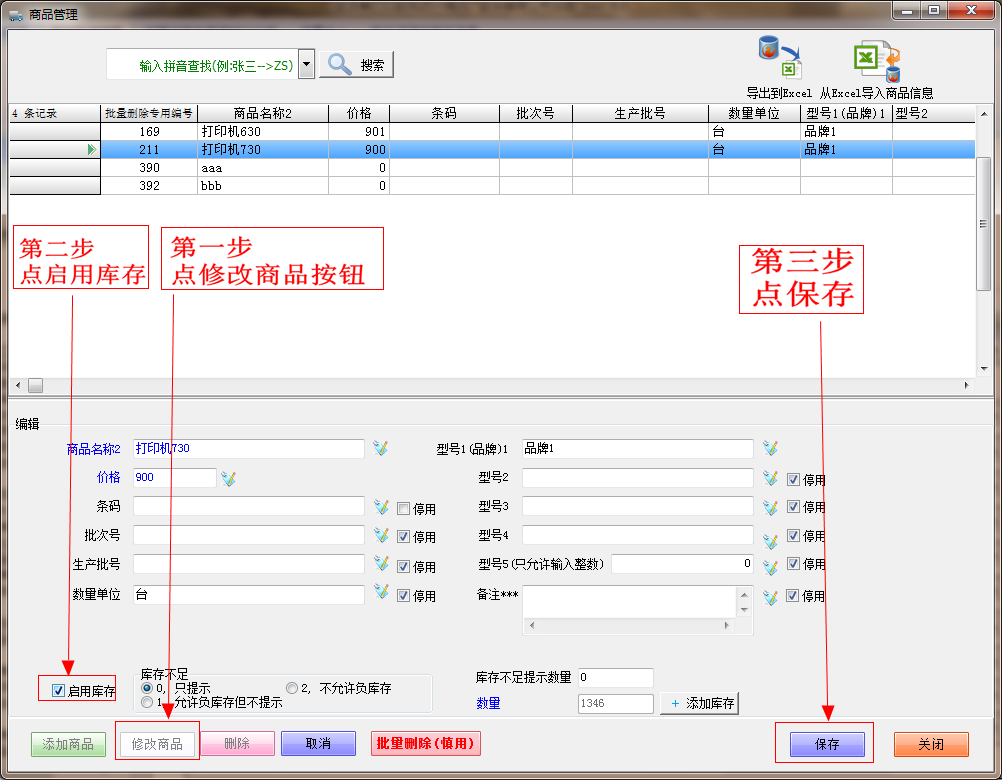The image size is (1002, 780).
Task: Click price cell 901 in table
Action: (359, 132)
